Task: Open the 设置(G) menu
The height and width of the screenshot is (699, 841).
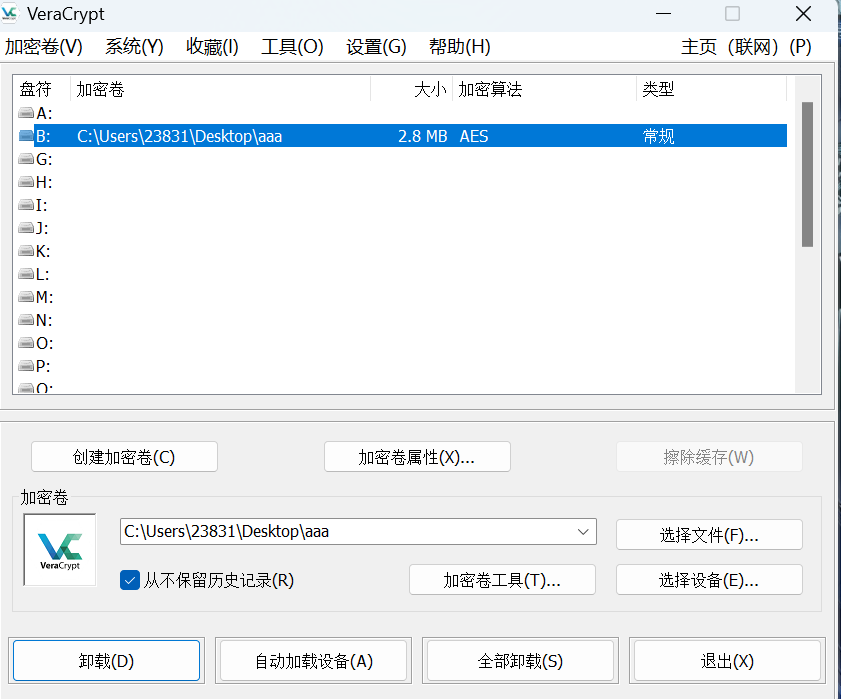Action: pyautogui.click(x=376, y=47)
